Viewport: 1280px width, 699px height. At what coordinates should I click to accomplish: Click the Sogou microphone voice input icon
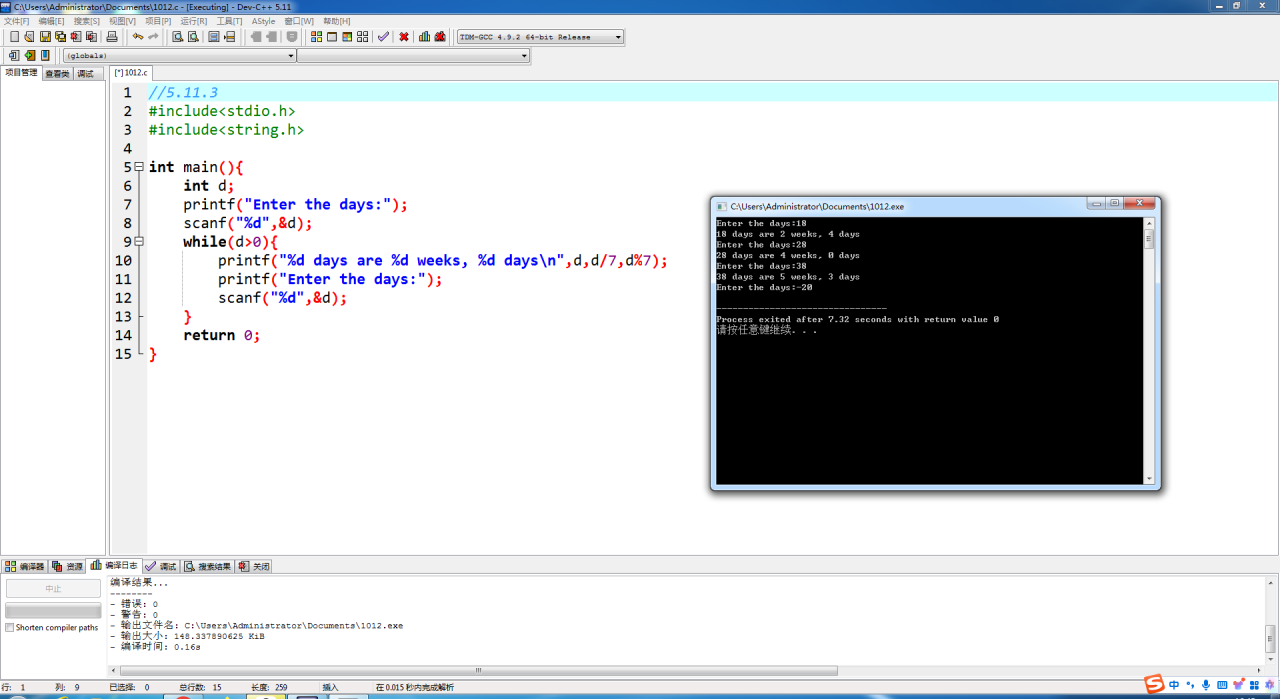pyautogui.click(x=1206, y=684)
